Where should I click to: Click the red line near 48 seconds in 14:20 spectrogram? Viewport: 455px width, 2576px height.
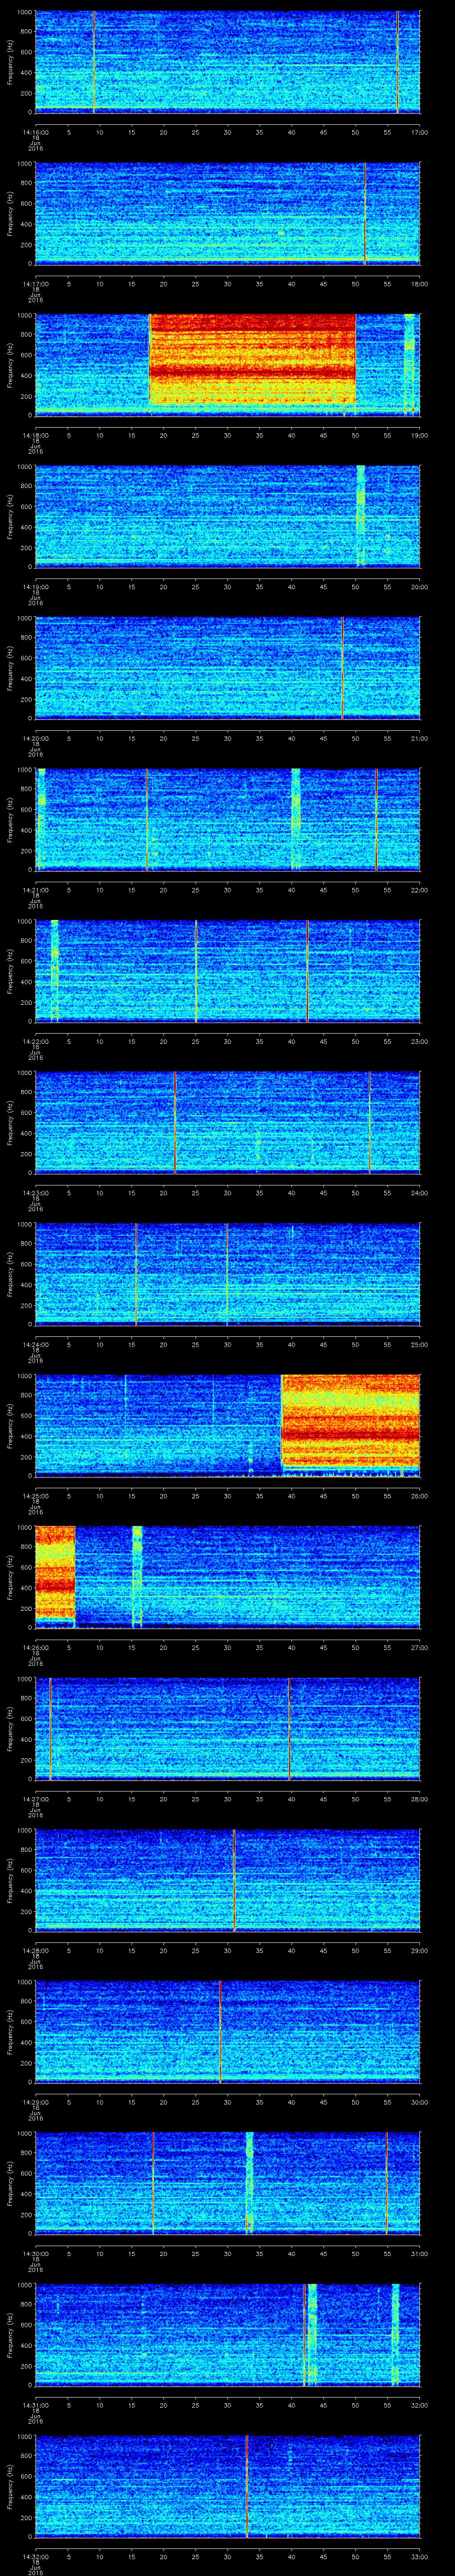(342, 668)
